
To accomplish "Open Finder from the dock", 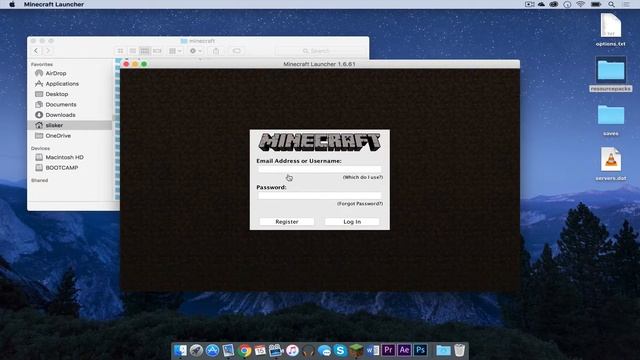I will click(x=180, y=350).
